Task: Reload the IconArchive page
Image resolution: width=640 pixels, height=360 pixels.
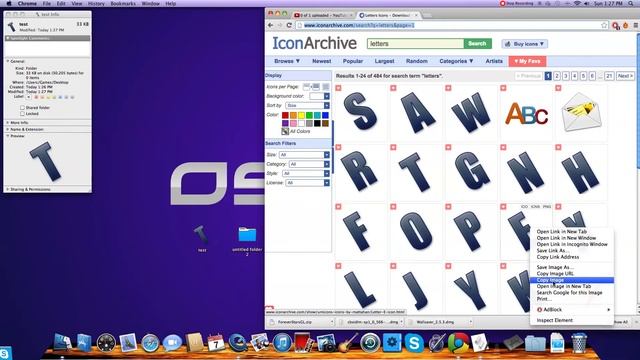Action: 289,25
